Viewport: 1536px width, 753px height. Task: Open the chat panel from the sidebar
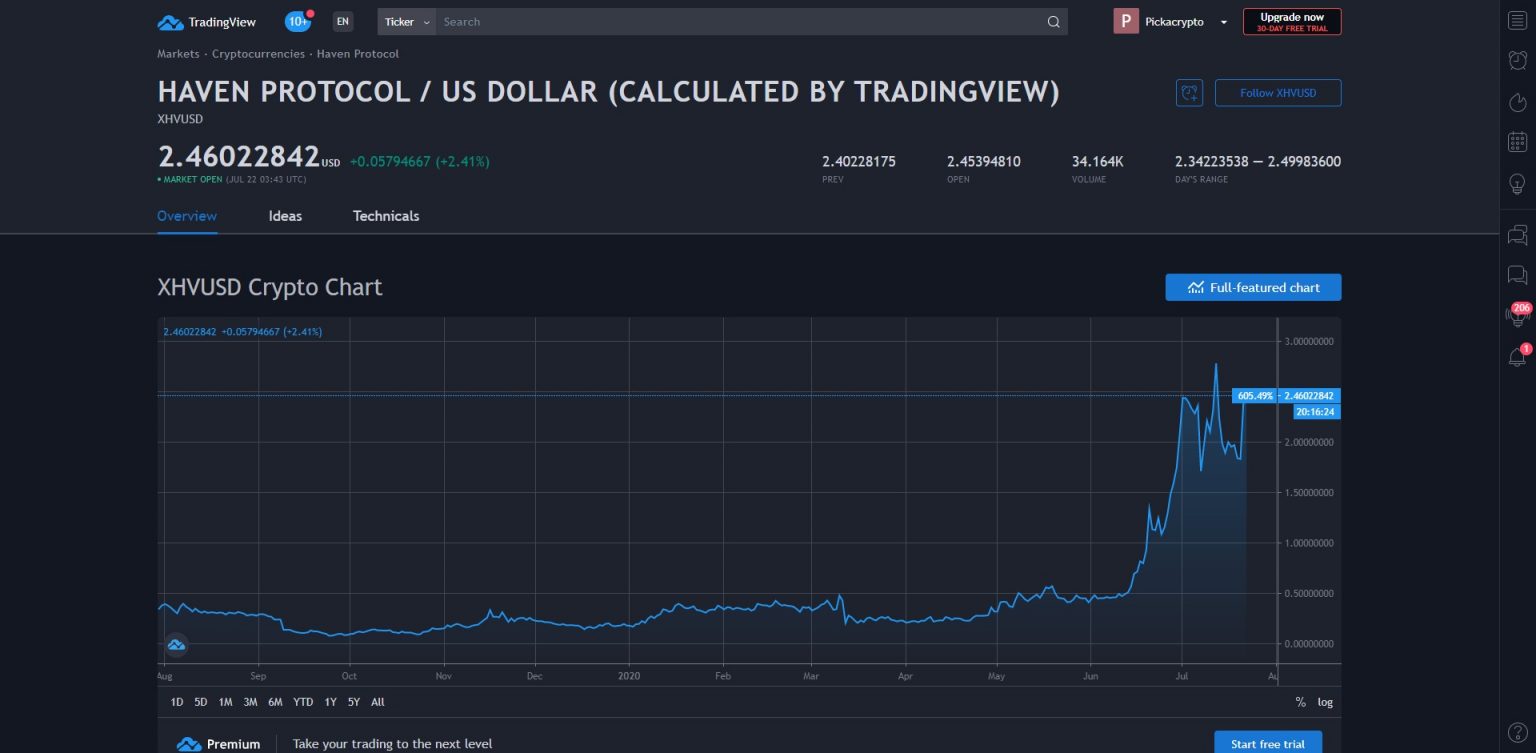tap(1516, 275)
